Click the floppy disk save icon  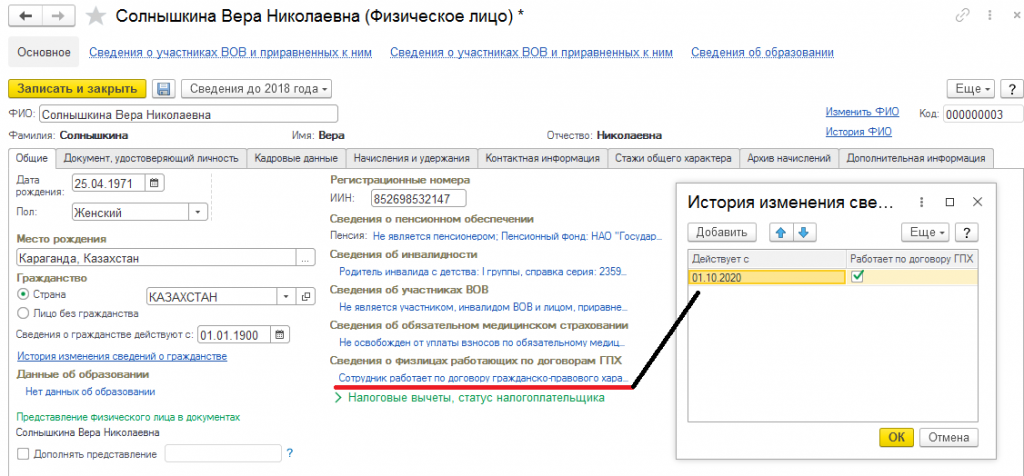click(164, 89)
